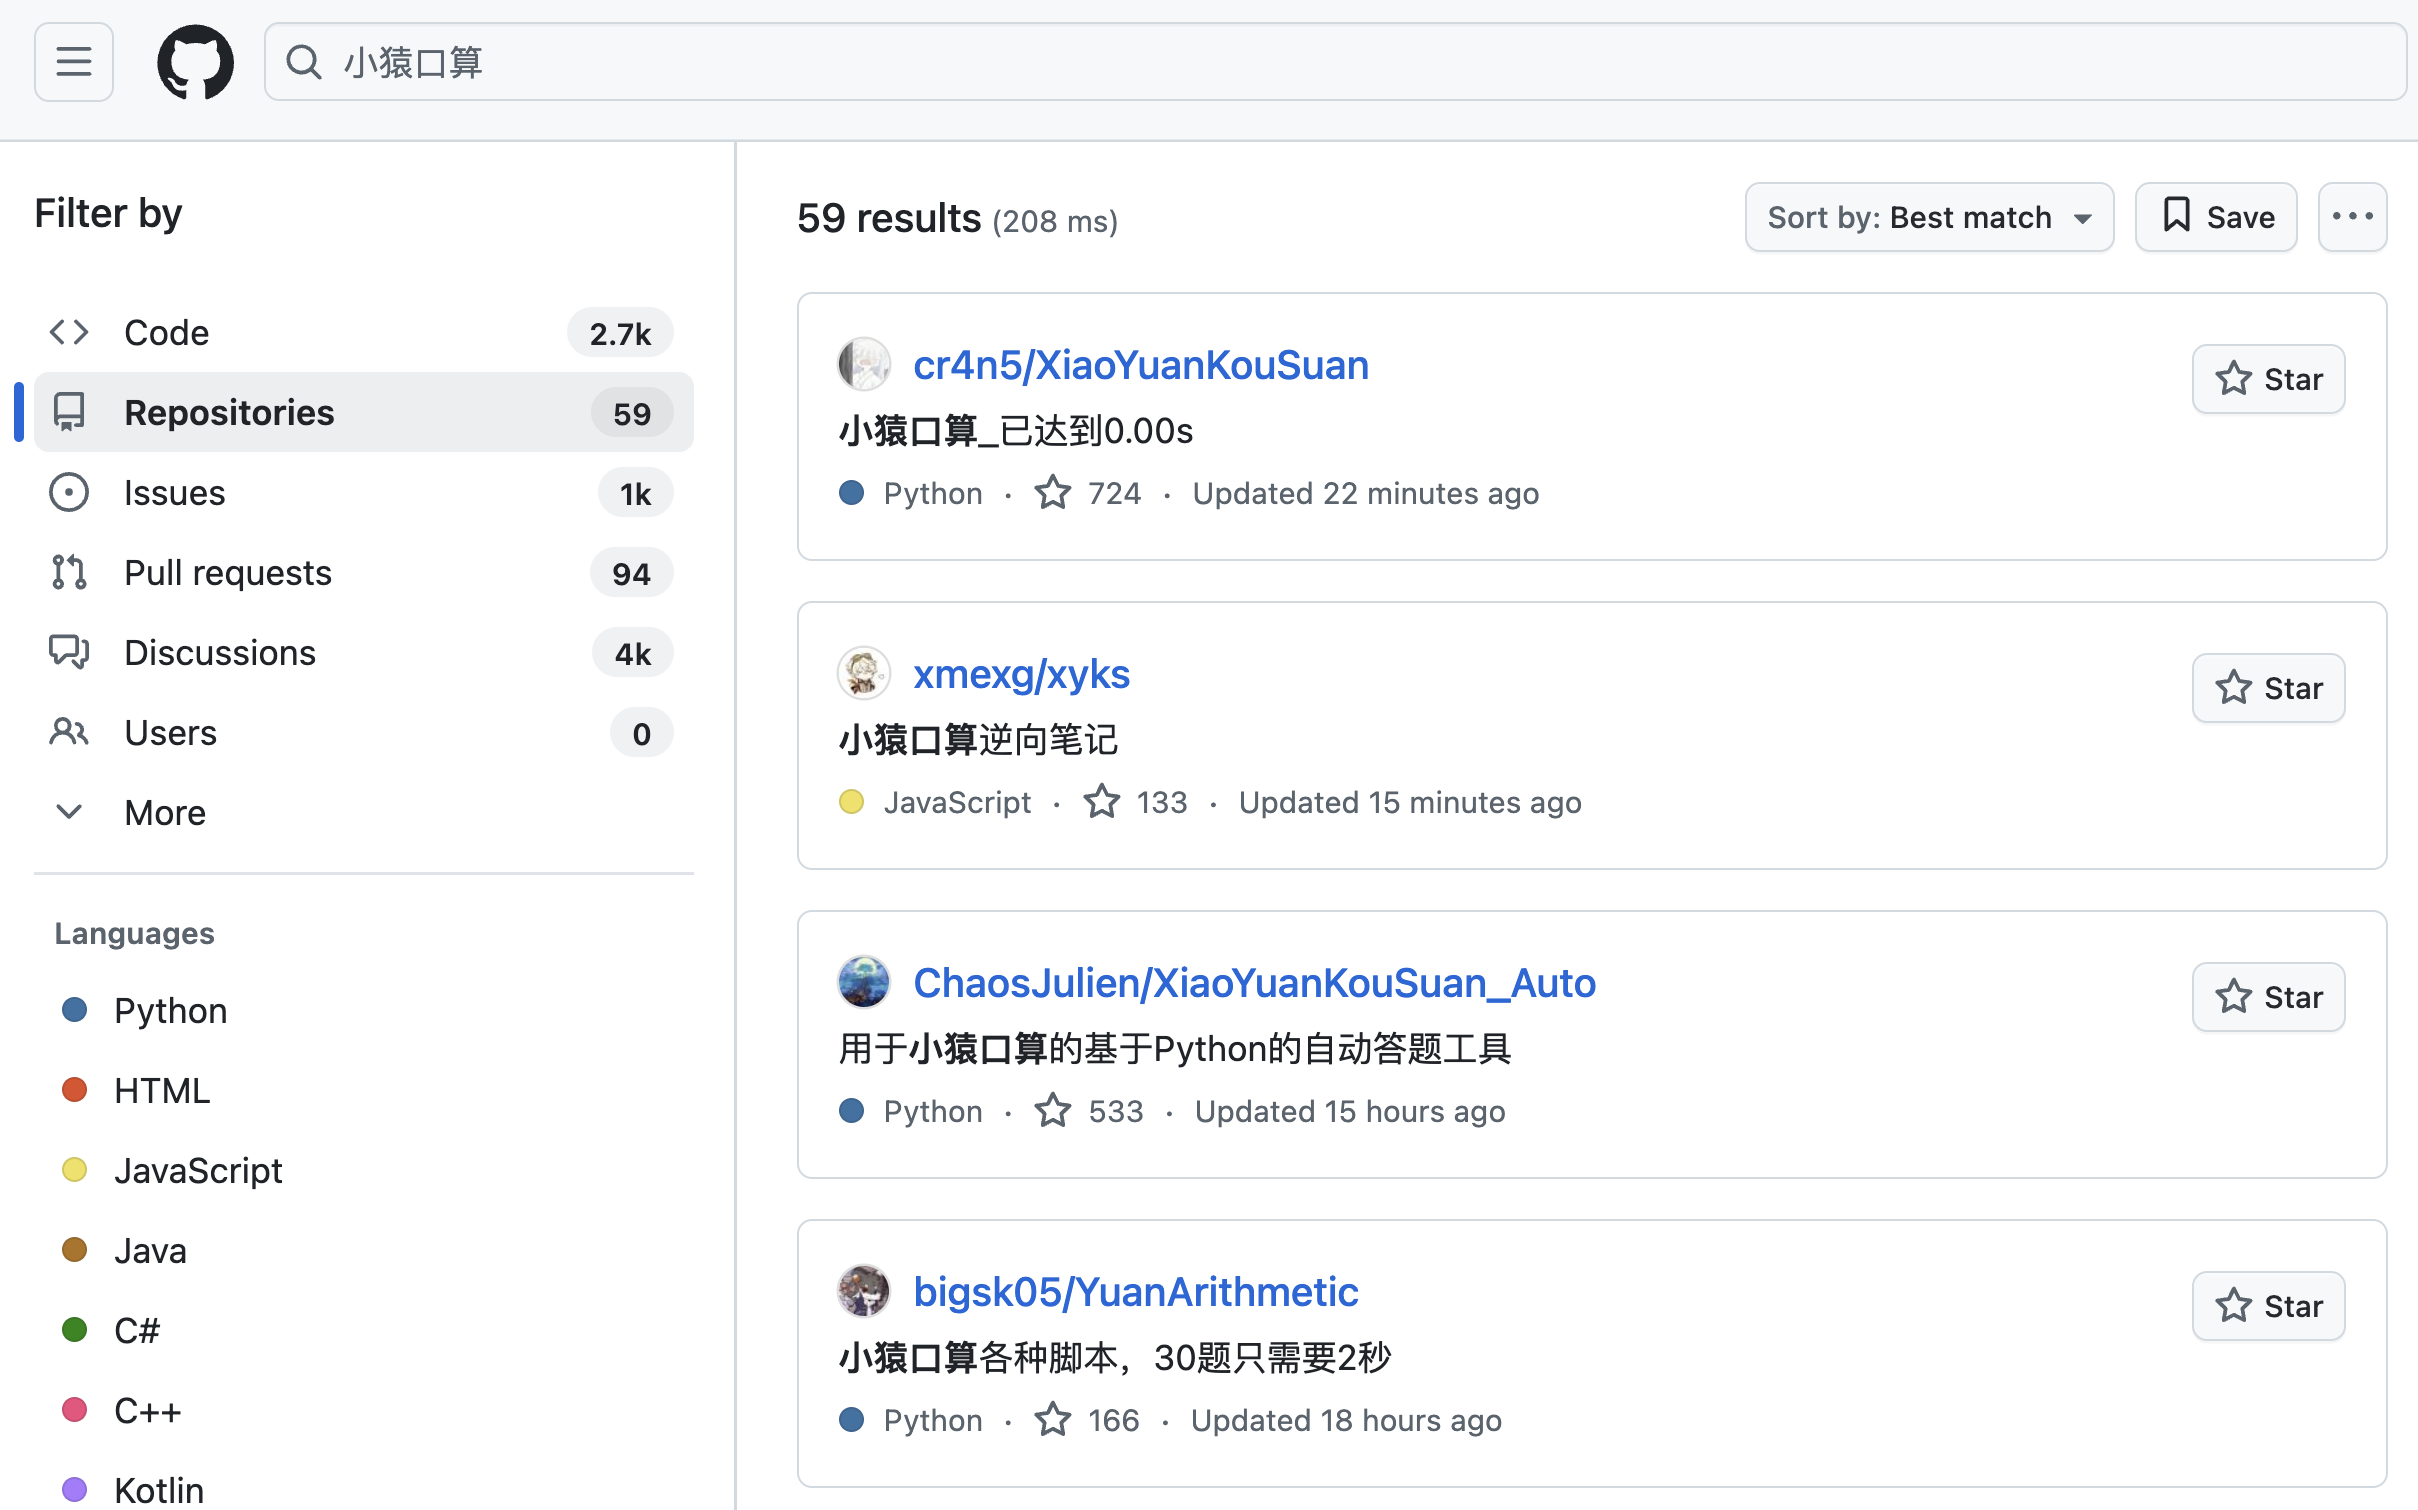Click the Discussions speech-bubble icon
The height and width of the screenshot is (1510, 2418).
pyautogui.click(x=69, y=652)
